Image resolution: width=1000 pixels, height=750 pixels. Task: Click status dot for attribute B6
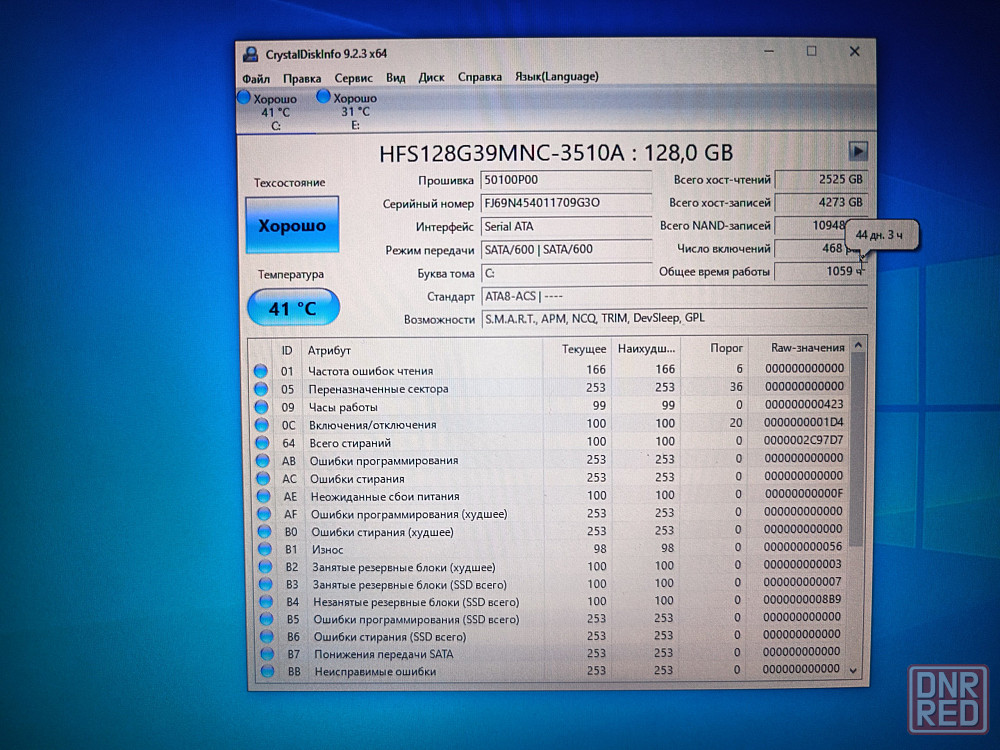(x=267, y=636)
